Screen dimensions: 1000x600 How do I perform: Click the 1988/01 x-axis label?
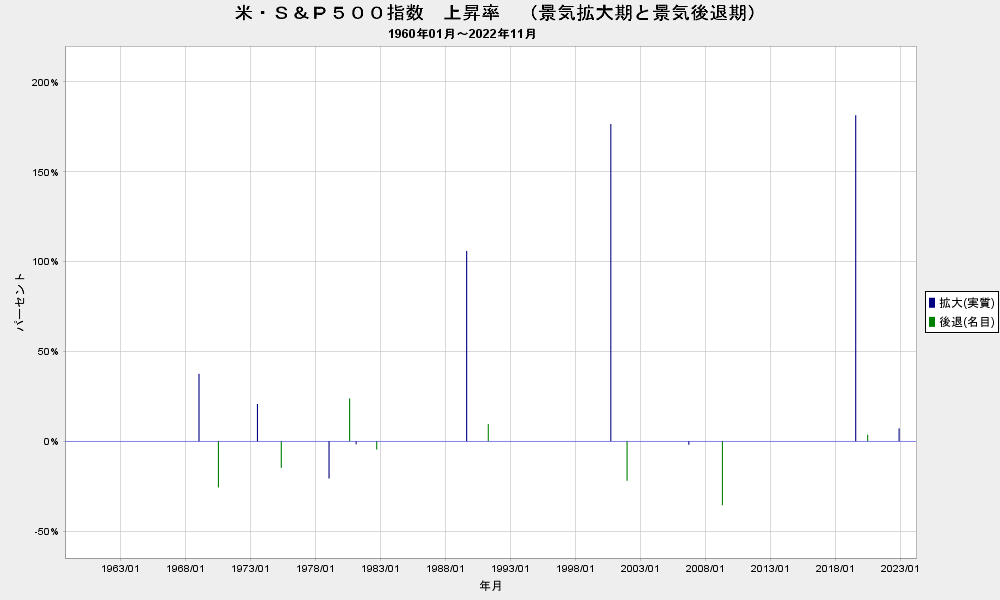coord(445,568)
